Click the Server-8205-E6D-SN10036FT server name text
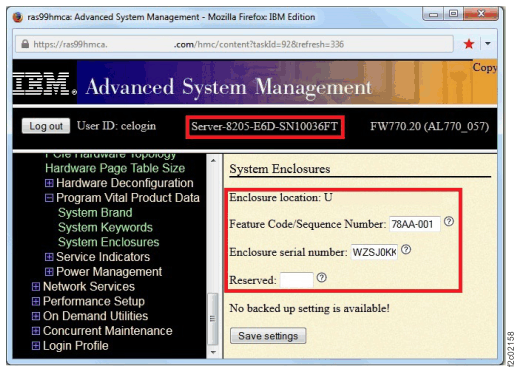514x371 pixels. (265, 127)
